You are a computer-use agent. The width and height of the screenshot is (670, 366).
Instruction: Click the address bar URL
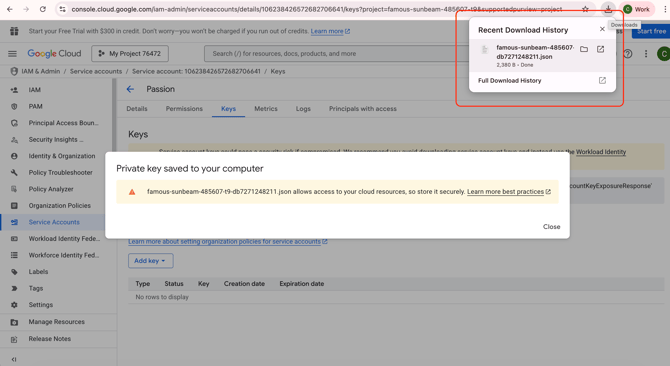[316, 9]
